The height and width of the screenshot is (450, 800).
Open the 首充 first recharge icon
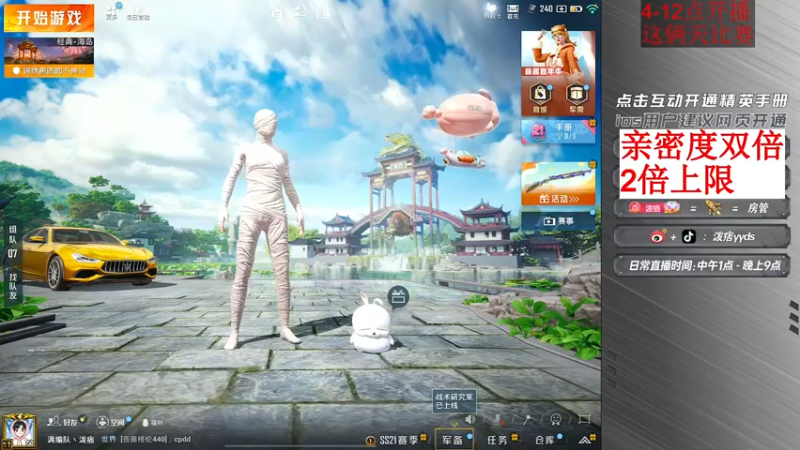[x=513, y=11]
